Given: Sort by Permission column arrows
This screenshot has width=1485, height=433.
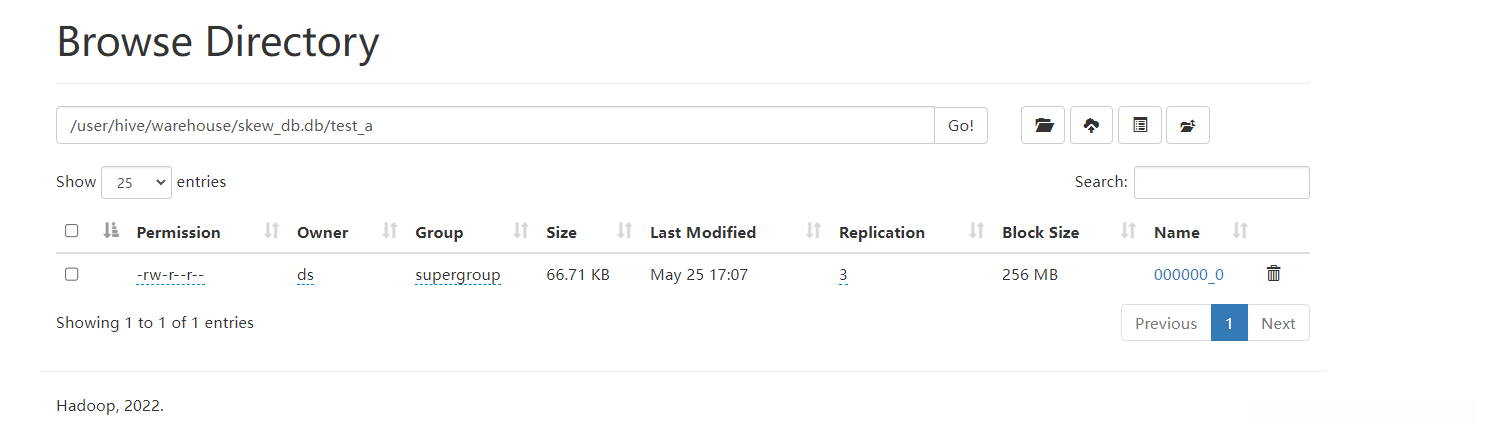Looking at the screenshot, I should pos(271,232).
